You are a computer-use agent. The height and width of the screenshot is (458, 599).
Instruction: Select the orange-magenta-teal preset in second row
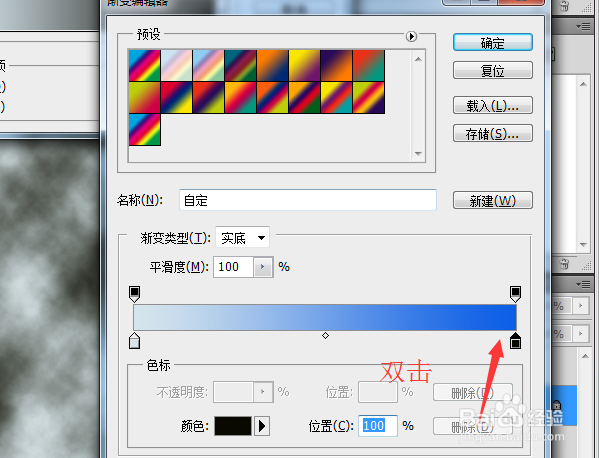pyautogui.click(x=241, y=97)
